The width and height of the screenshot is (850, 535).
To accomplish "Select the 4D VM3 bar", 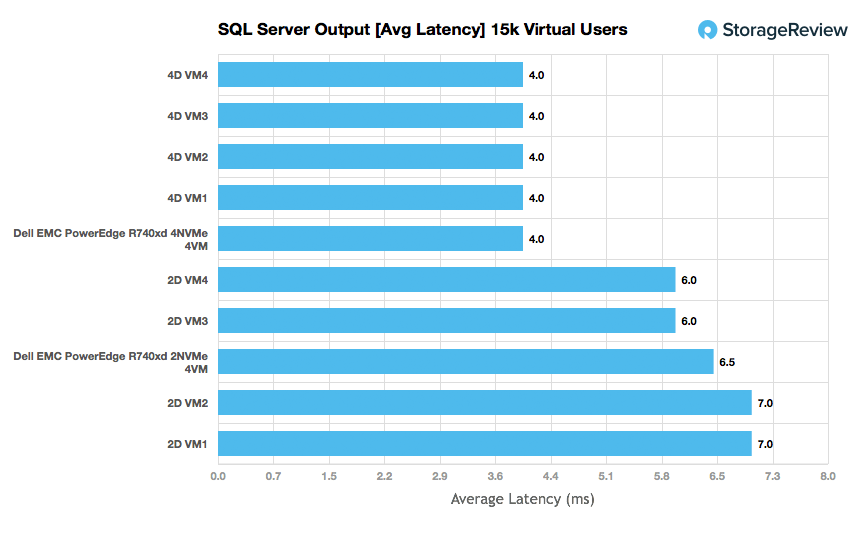I will [x=370, y=115].
